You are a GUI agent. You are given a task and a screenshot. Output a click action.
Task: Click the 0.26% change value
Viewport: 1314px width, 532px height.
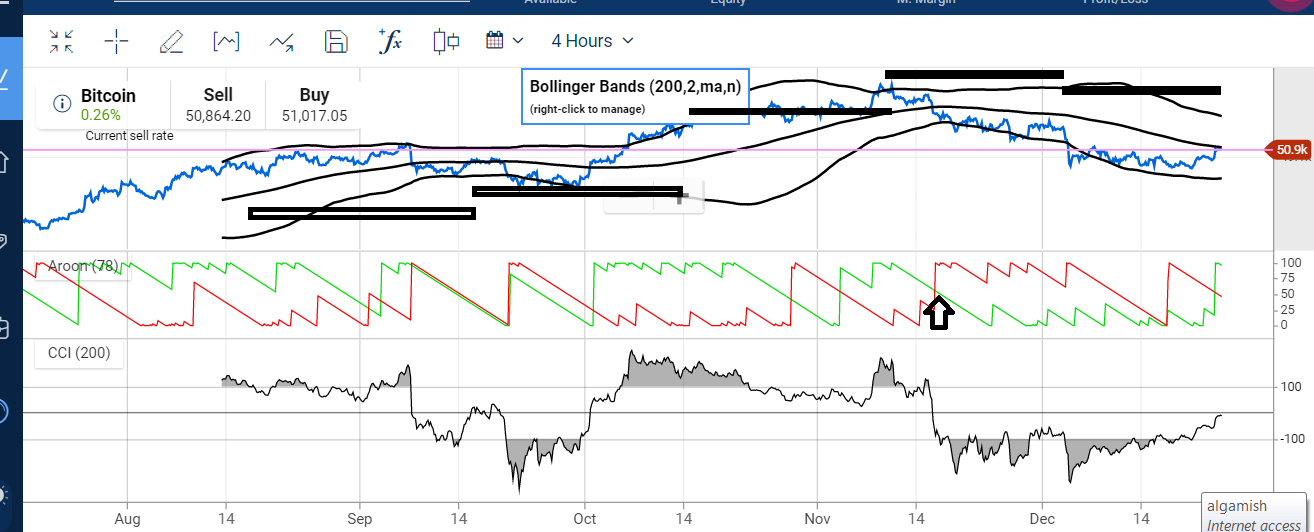click(x=101, y=115)
